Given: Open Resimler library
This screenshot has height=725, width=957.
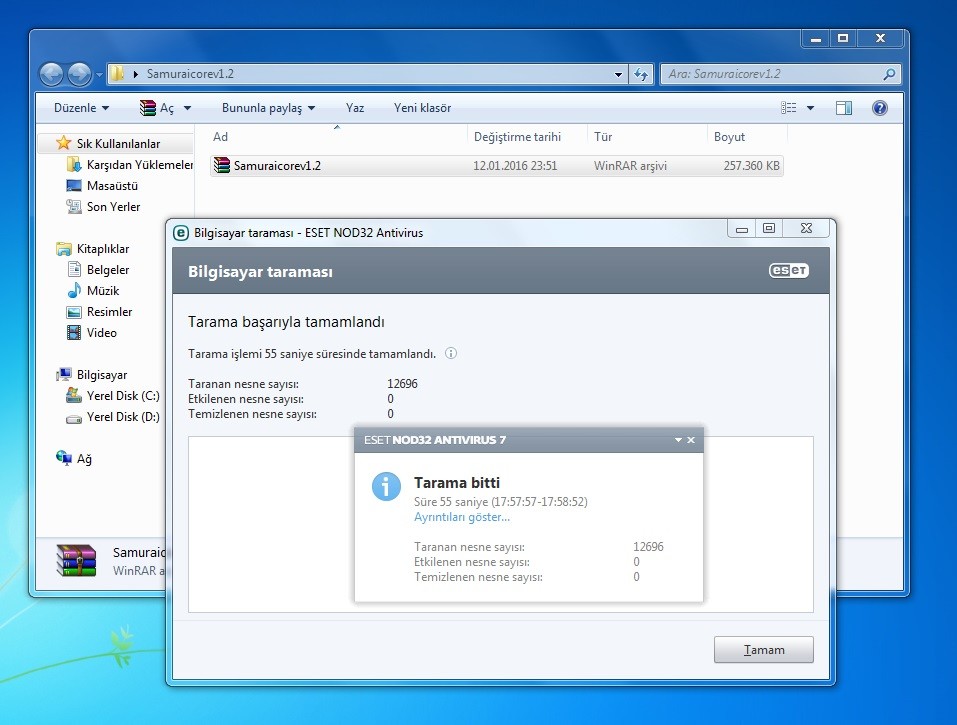Looking at the screenshot, I should pos(109,312).
